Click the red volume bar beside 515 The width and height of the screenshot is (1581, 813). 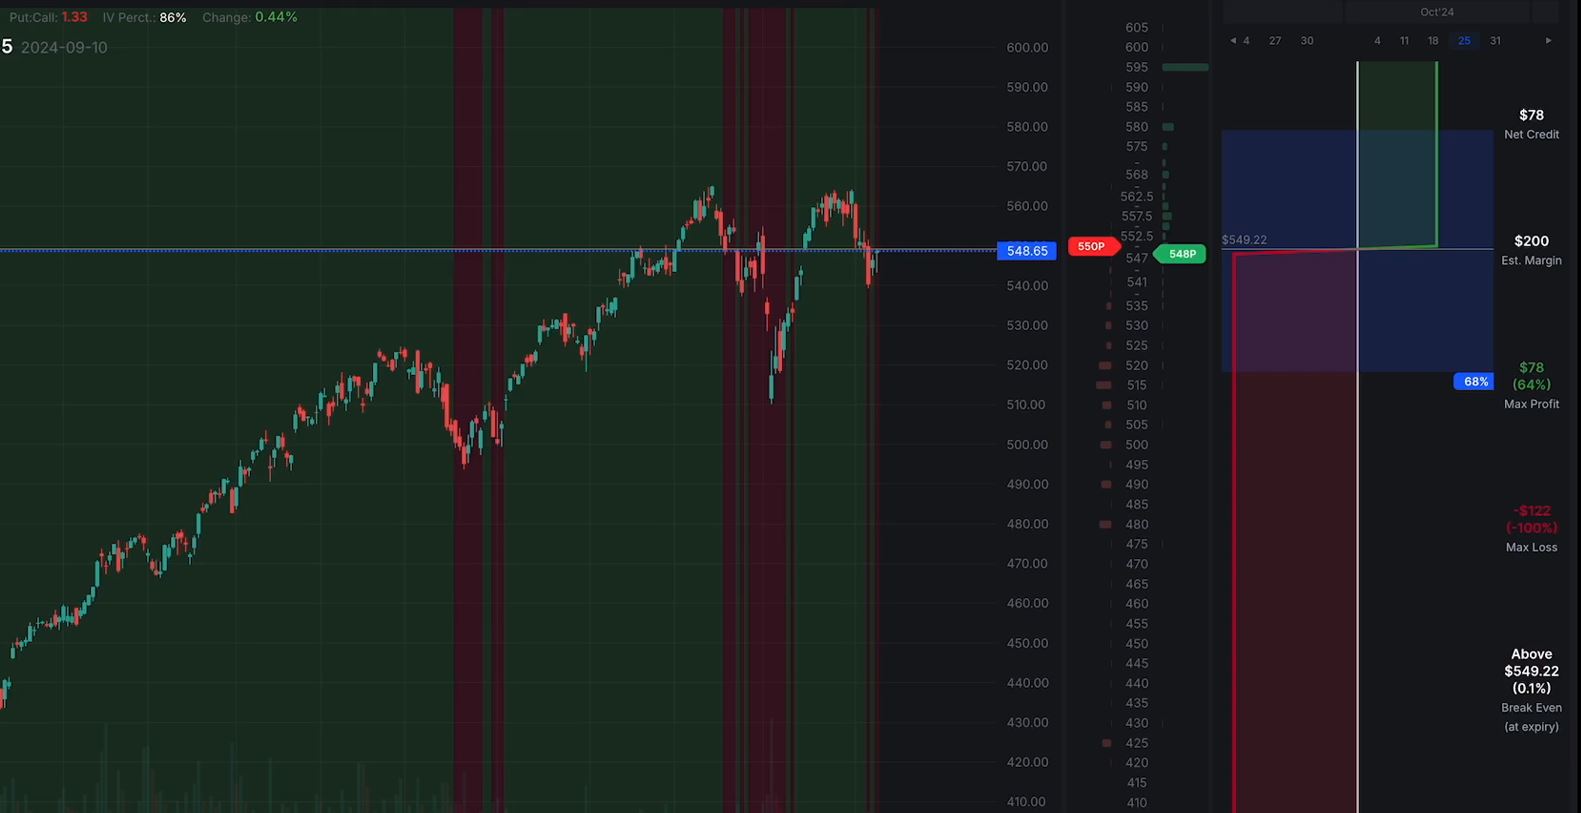[1104, 385]
